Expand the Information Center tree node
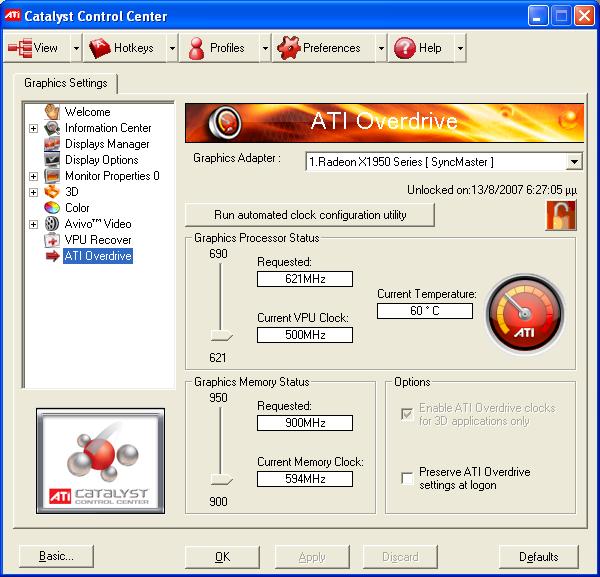600x577 pixels. [x=34, y=128]
